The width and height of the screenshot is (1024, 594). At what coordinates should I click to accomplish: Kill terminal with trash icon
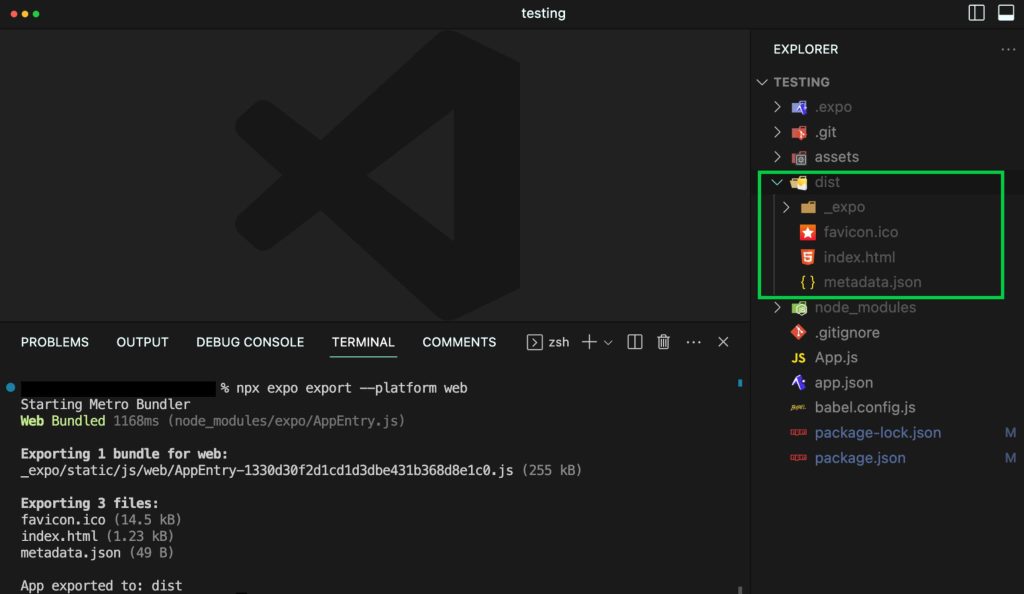pos(664,342)
